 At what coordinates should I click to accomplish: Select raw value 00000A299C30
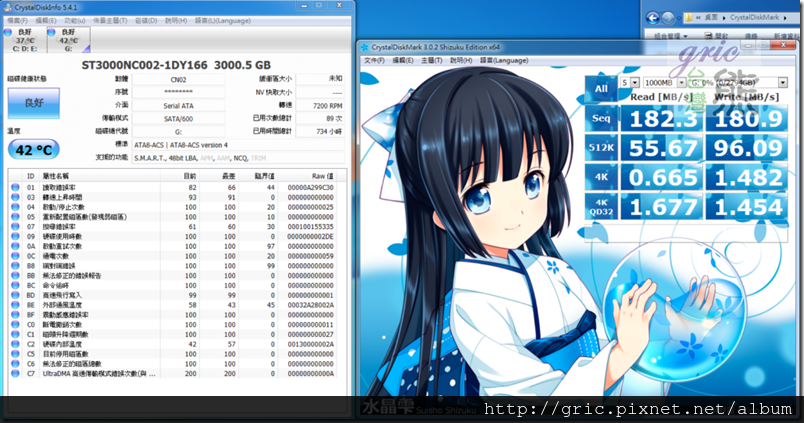(x=310, y=188)
